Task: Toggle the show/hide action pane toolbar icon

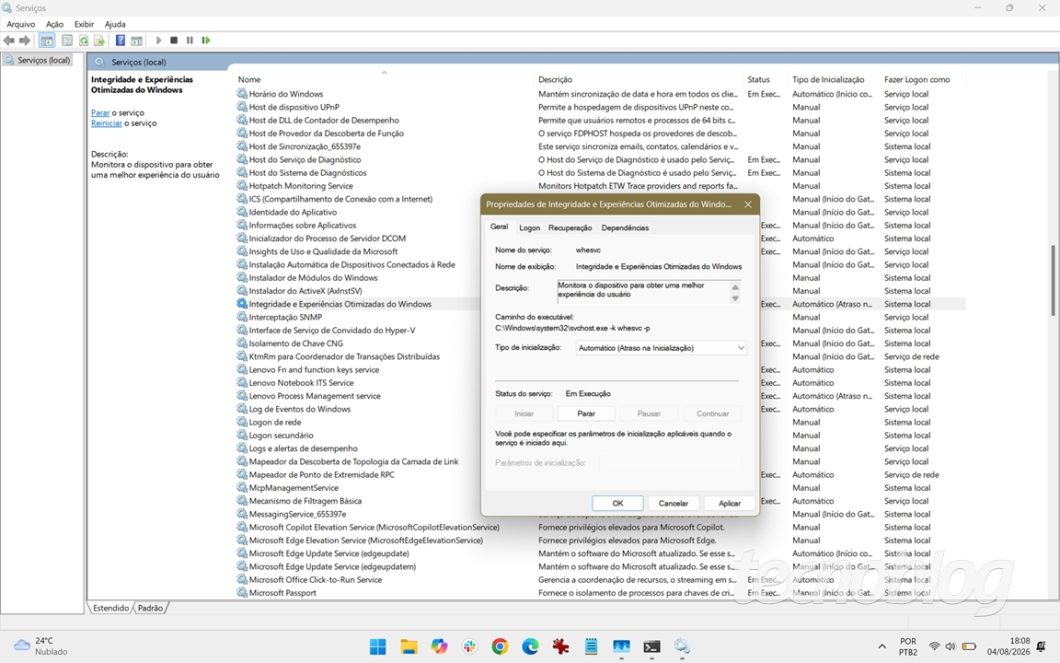Action: (137, 41)
